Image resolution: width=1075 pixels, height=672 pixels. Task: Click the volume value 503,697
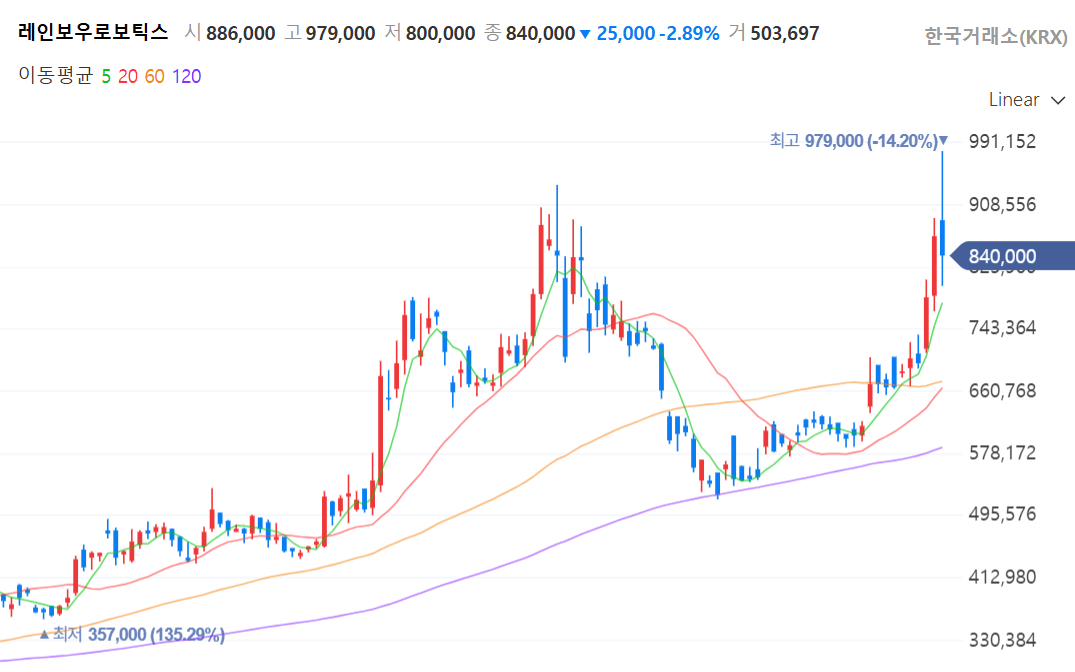(x=785, y=33)
